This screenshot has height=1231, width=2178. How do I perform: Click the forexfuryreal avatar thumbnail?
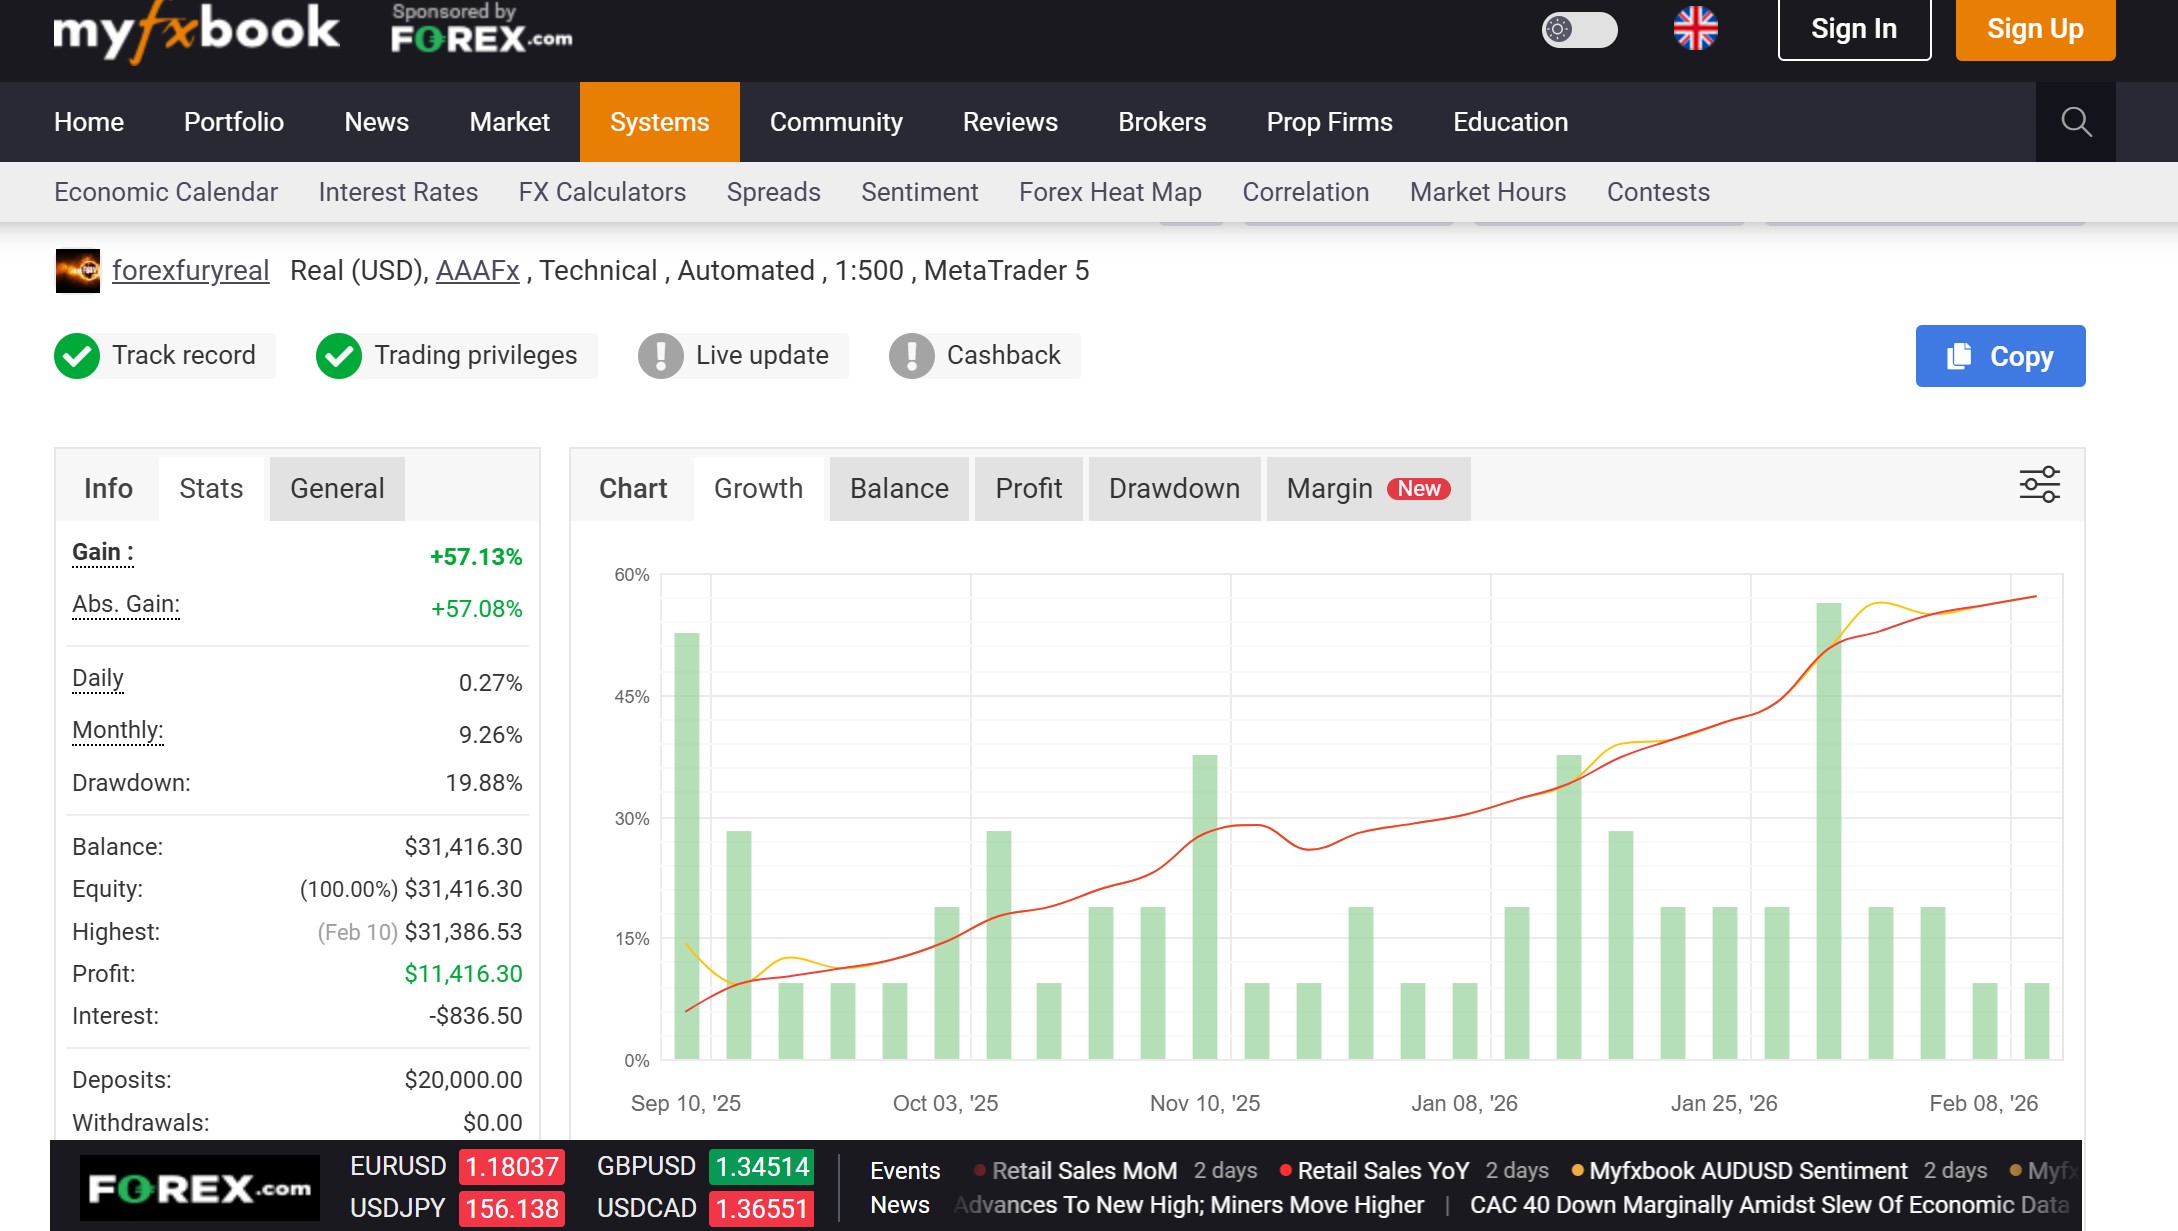(x=78, y=271)
